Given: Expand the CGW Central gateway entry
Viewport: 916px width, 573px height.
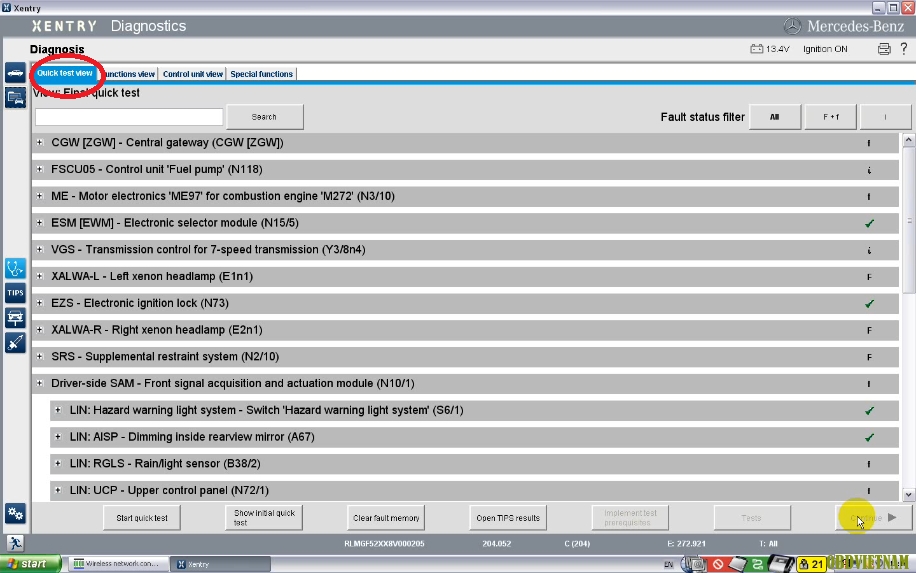Looking at the screenshot, I should click(39, 143).
